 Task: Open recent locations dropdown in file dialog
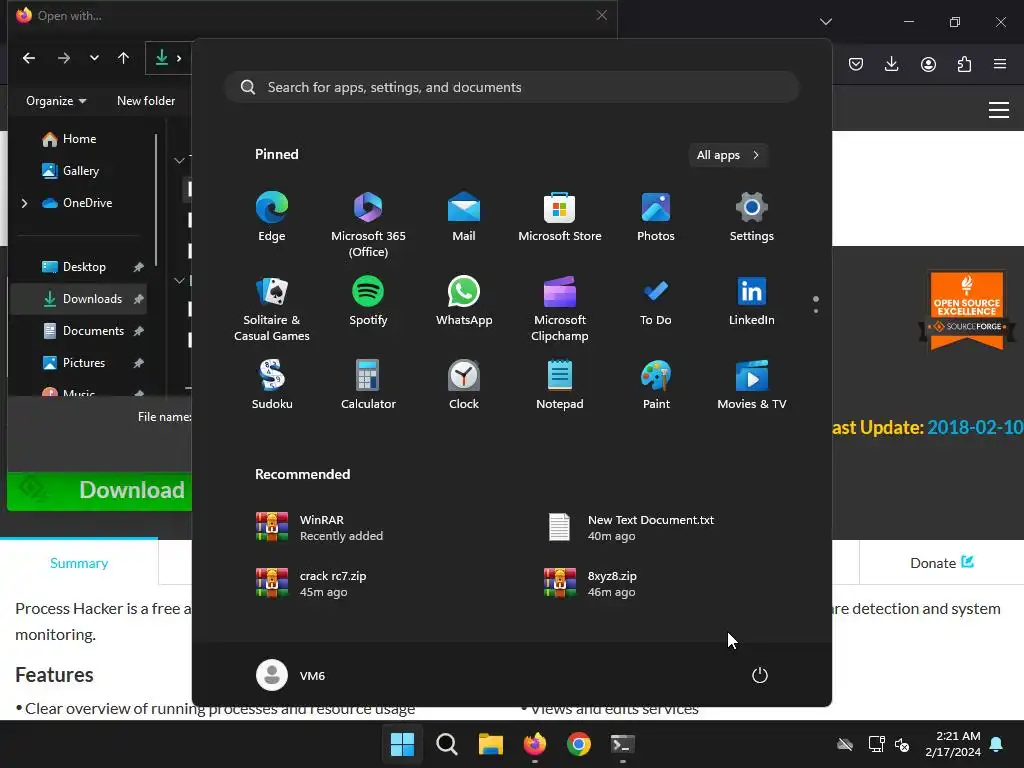[94, 58]
